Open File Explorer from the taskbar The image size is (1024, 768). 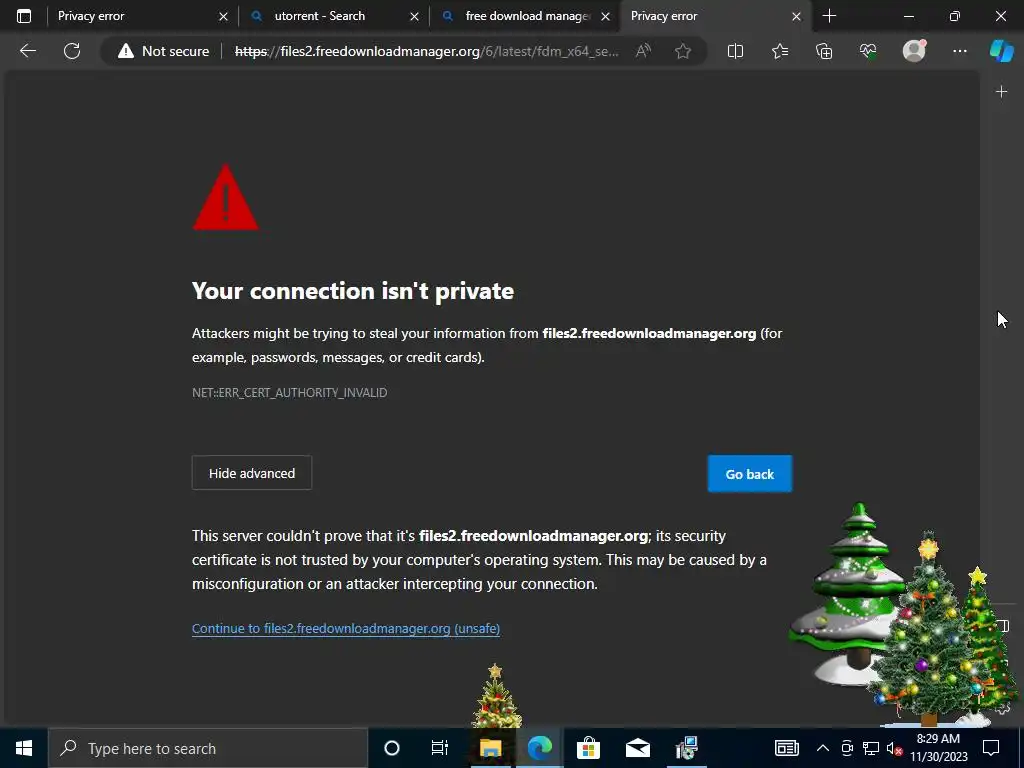tap(490, 748)
